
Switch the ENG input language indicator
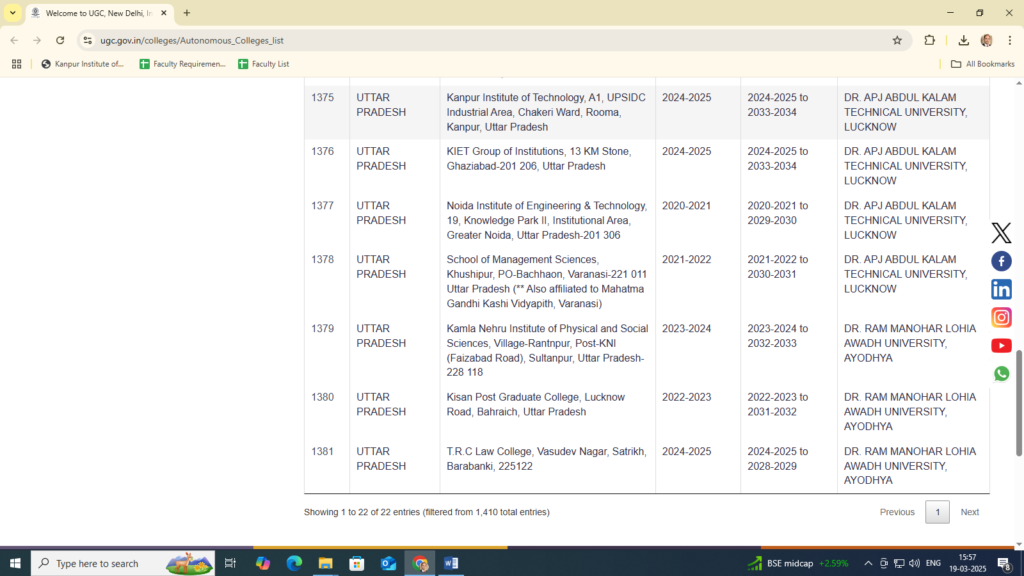933,563
